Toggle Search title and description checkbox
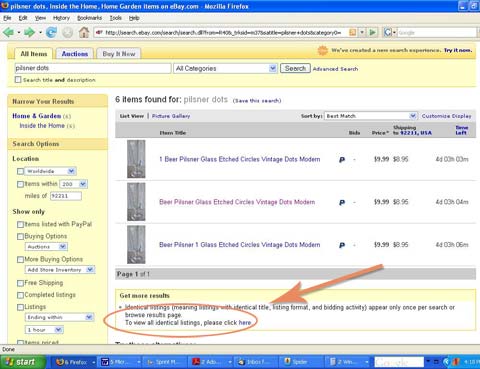This screenshot has width=480, height=369. tap(18, 80)
